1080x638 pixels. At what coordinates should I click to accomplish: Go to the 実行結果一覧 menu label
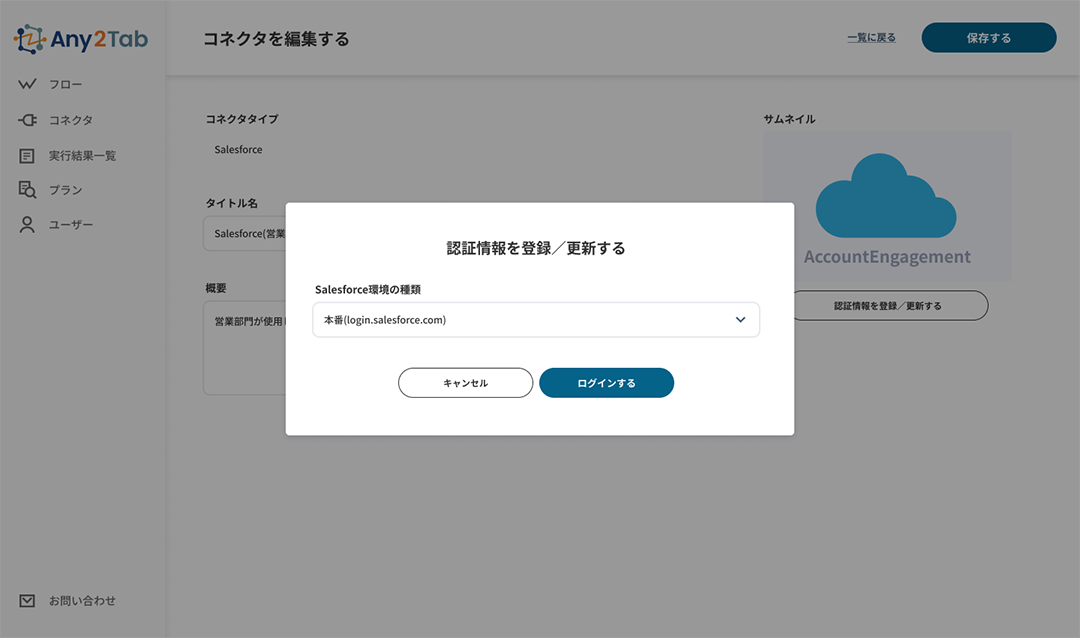click(82, 156)
